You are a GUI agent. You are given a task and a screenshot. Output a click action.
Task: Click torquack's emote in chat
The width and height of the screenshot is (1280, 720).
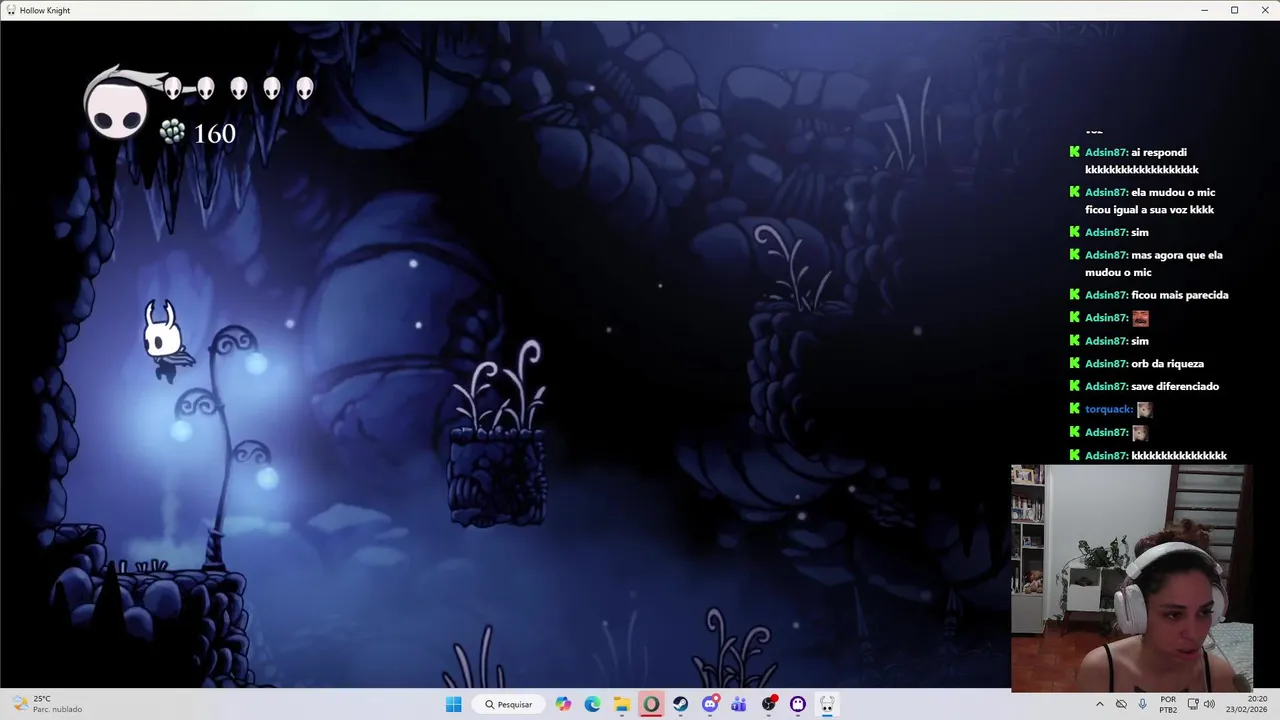coord(1145,409)
